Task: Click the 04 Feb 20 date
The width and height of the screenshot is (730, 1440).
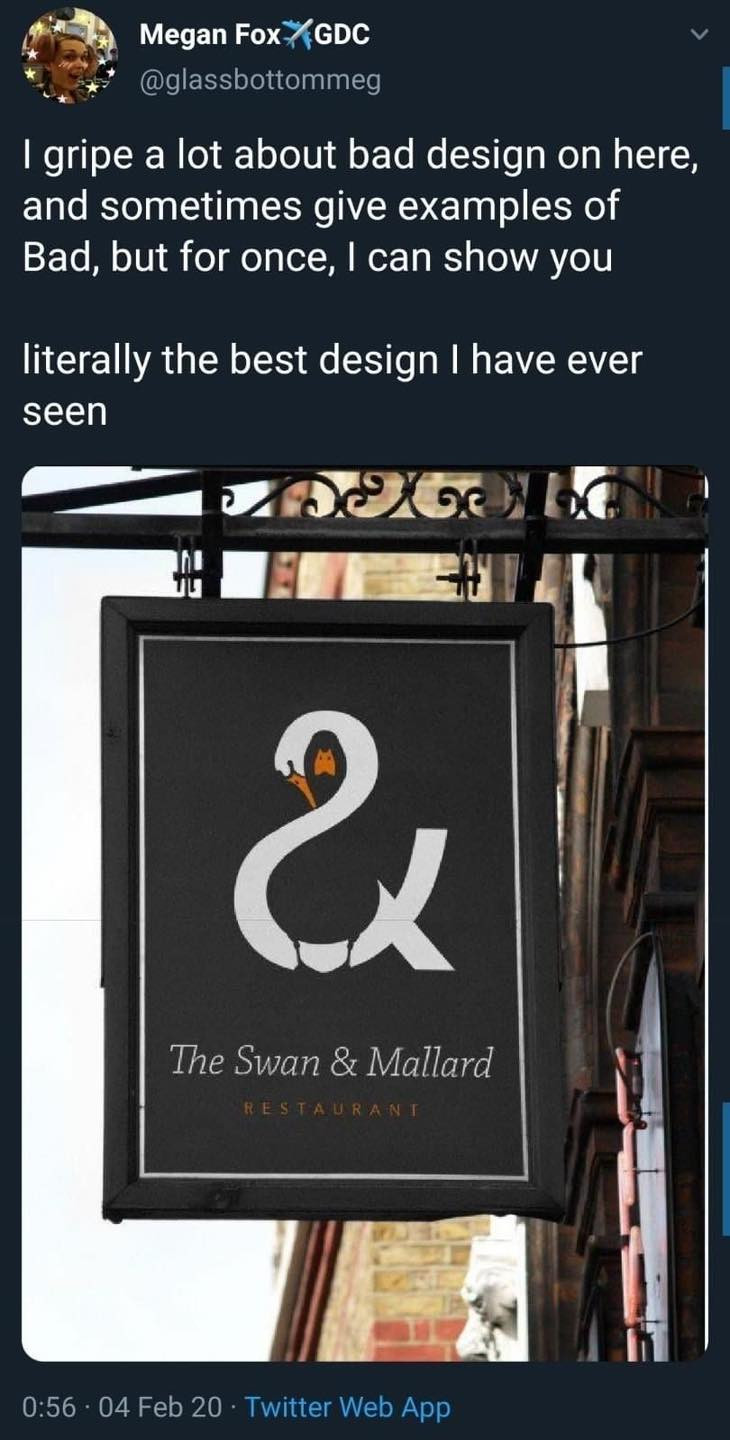Action: (161, 1407)
